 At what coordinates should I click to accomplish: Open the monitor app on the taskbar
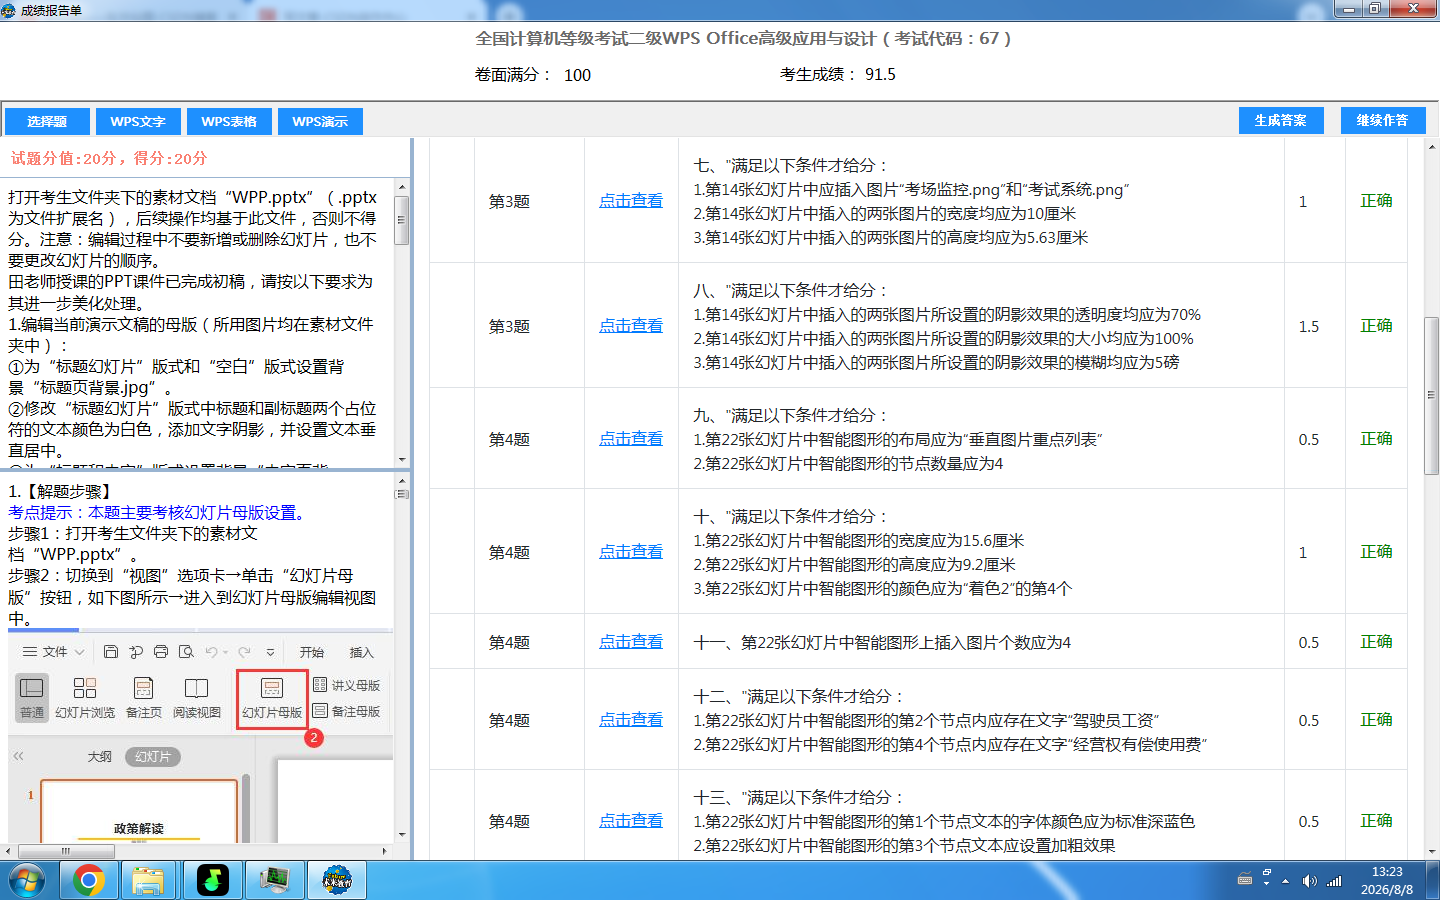coord(274,881)
